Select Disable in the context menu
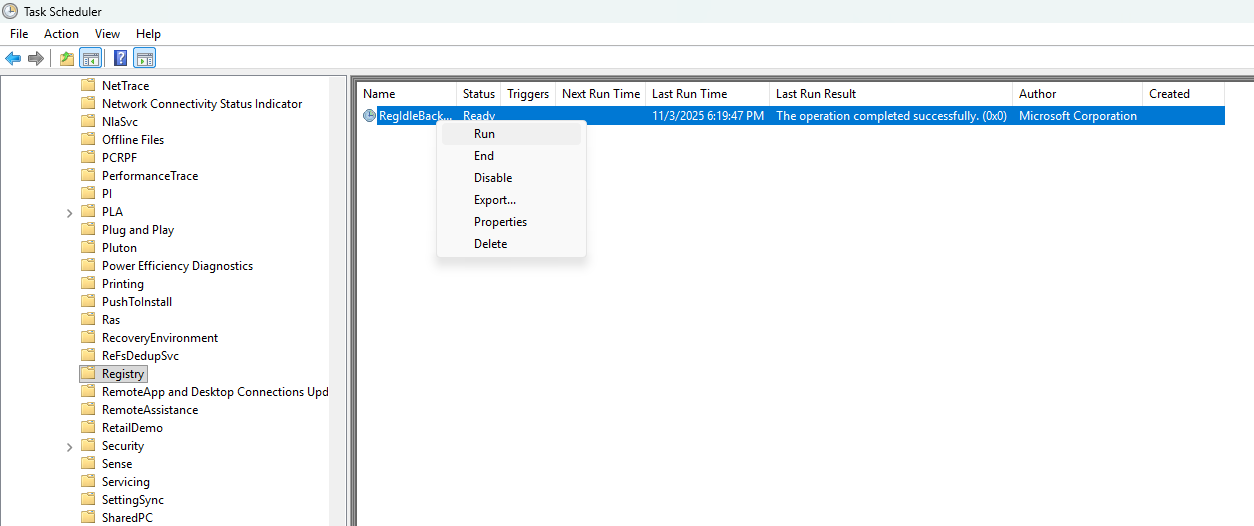 [x=511, y=178]
